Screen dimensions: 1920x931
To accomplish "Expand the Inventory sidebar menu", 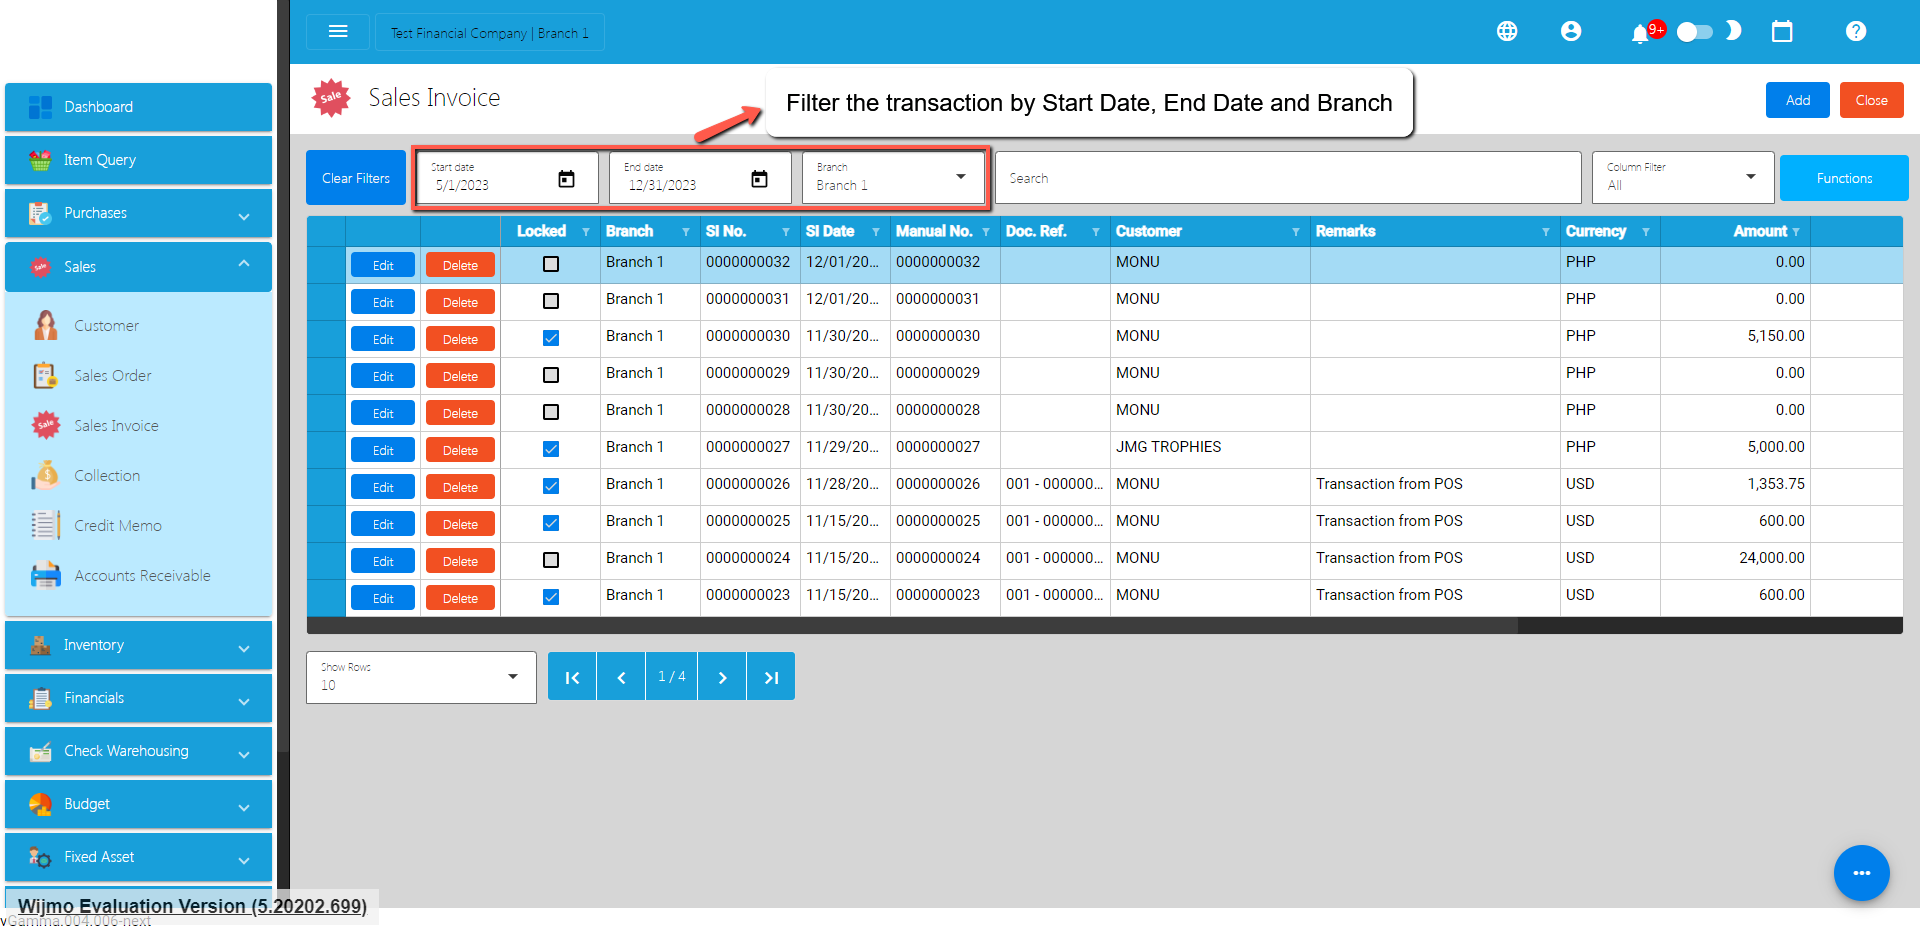I will pyautogui.click(x=138, y=646).
